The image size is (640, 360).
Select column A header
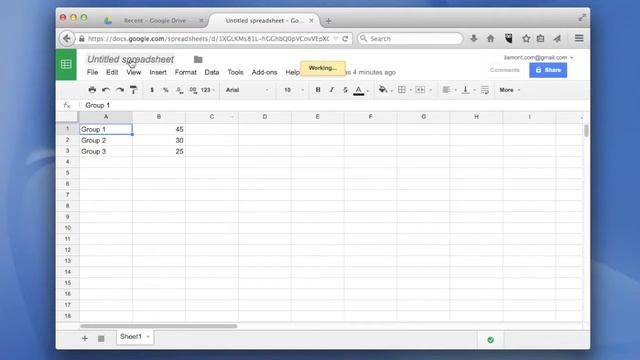[106, 117]
